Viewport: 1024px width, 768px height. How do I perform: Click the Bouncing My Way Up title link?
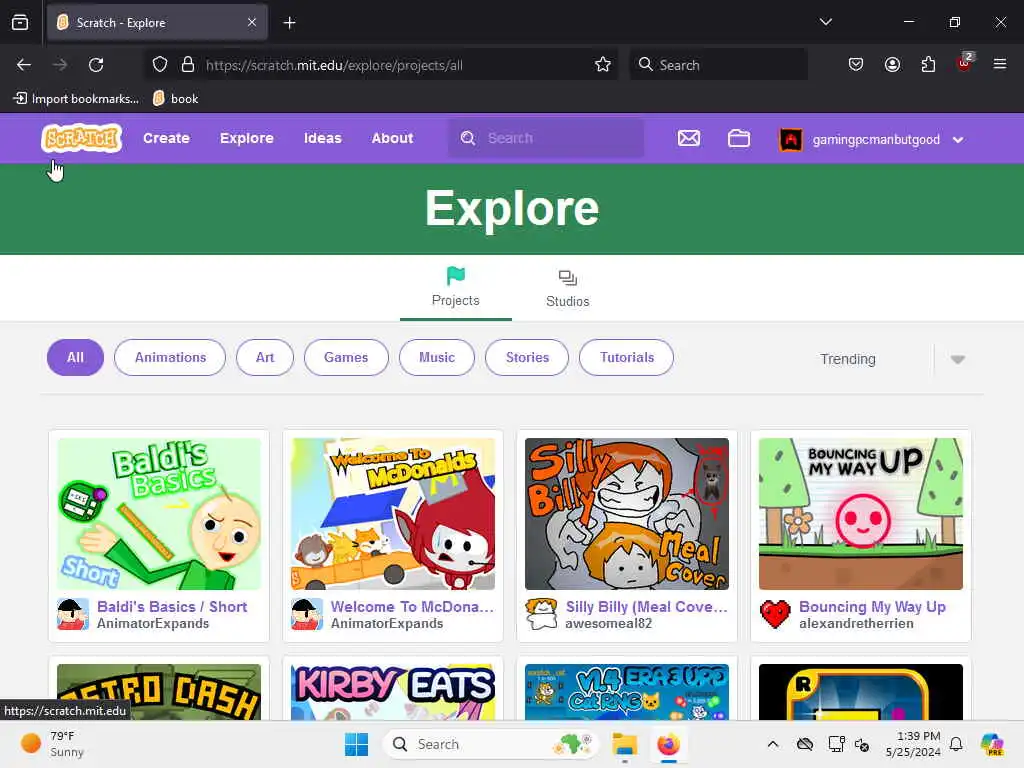(872, 607)
